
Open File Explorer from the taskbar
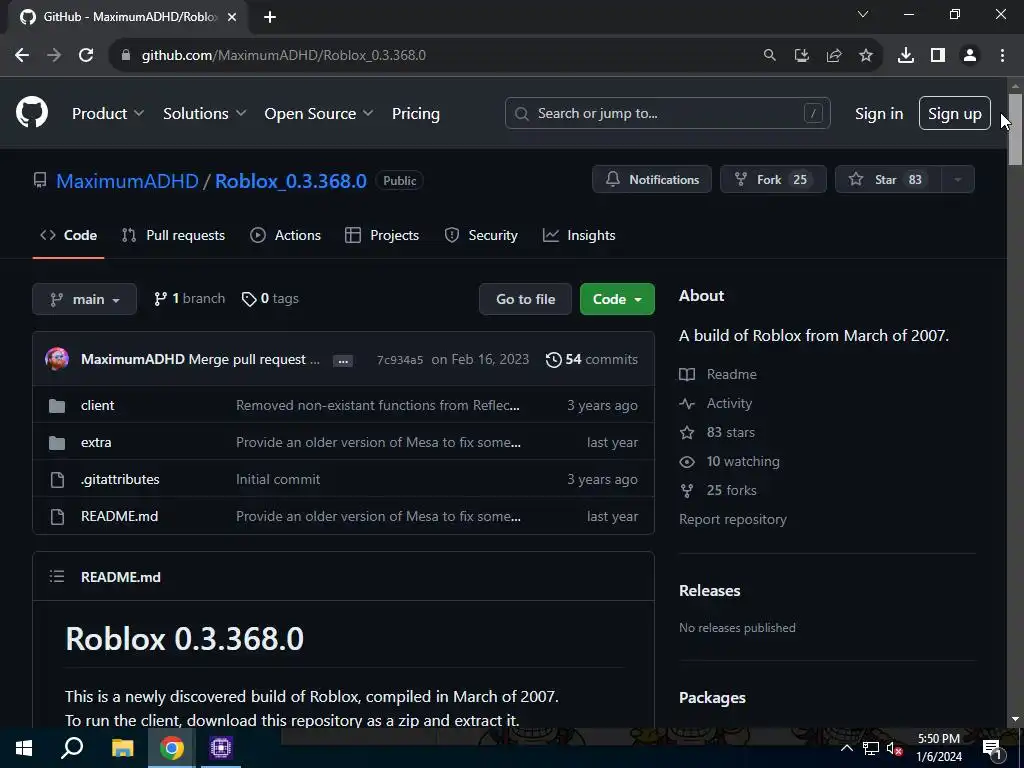point(122,748)
